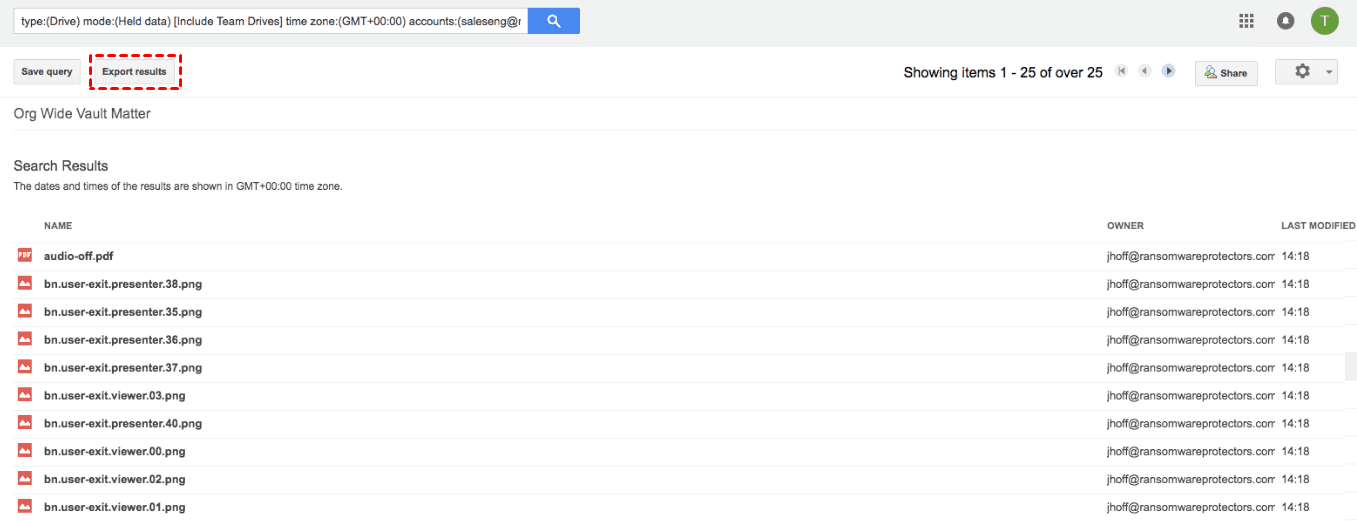Click the blue search magnifier button
The width and height of the screenshot is (1357, 521).
point(553,20)
